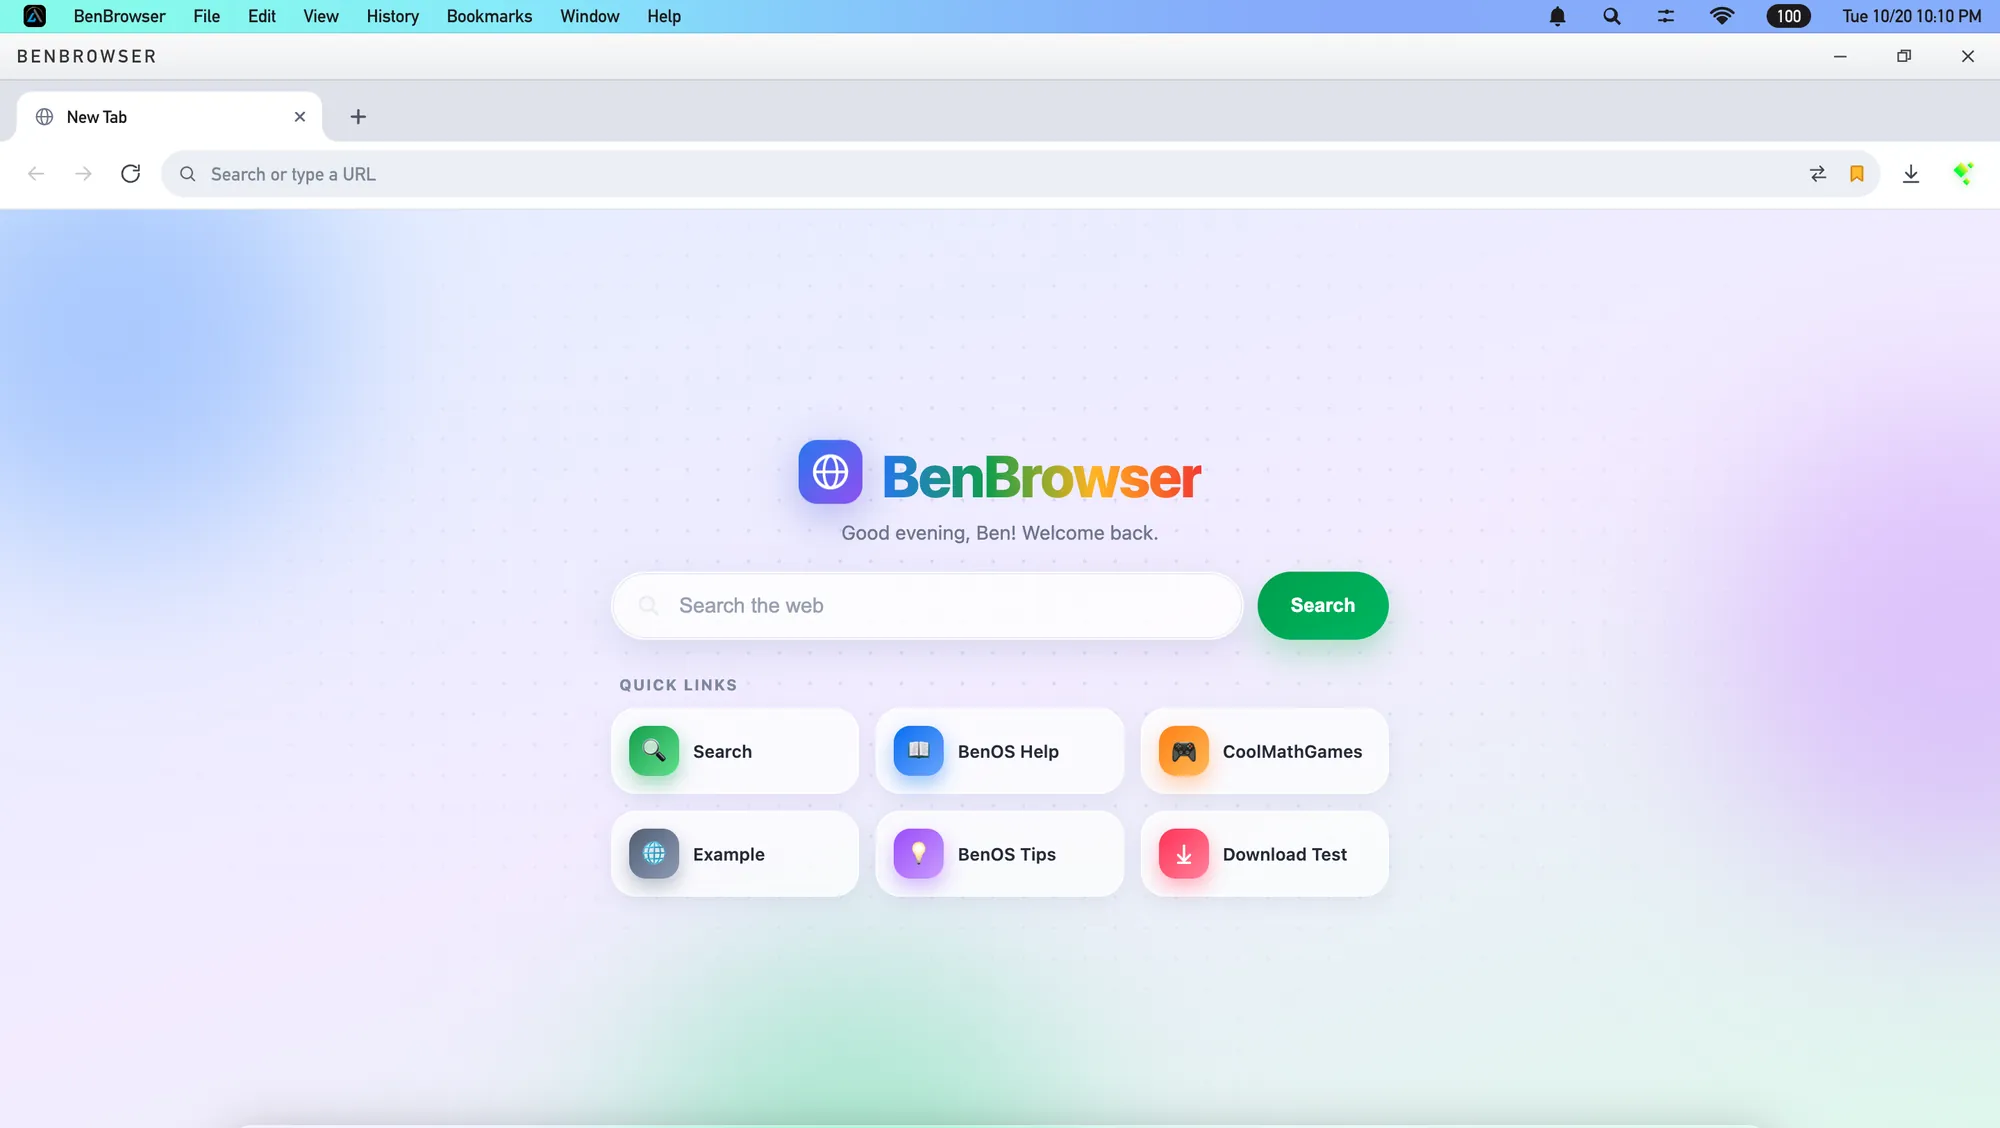Screen dimensions: 2000x1128
Task: Click the forward navigation arrow
Action: [83, 174]
